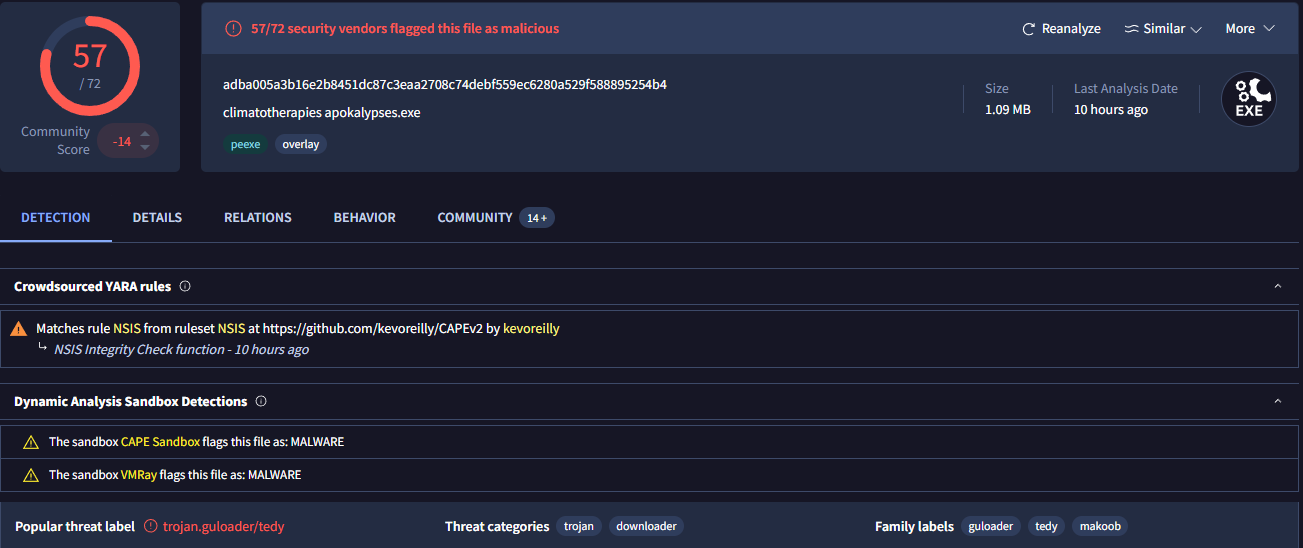The width and height of the screenshot is (1303, 548).
Task: Click the orange warning icon on NSIS rule
Action: pyautogui.click(x=18, y=328)
